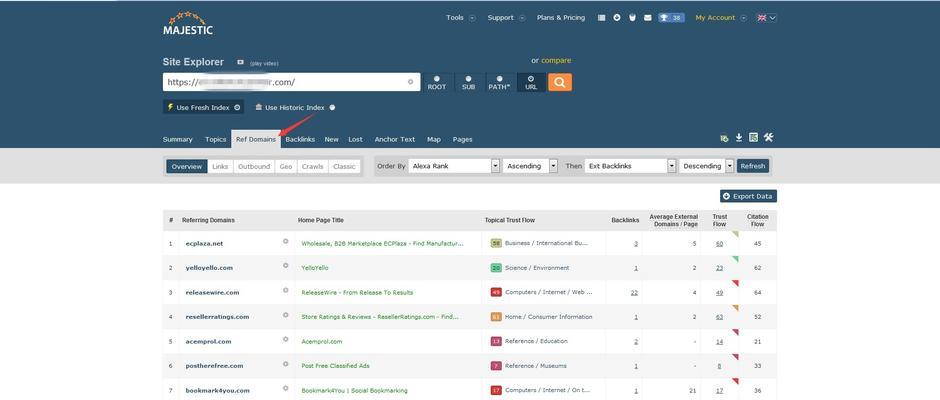Open the messages envelope icon
The image size is (940, 400).
coord(647,18)
